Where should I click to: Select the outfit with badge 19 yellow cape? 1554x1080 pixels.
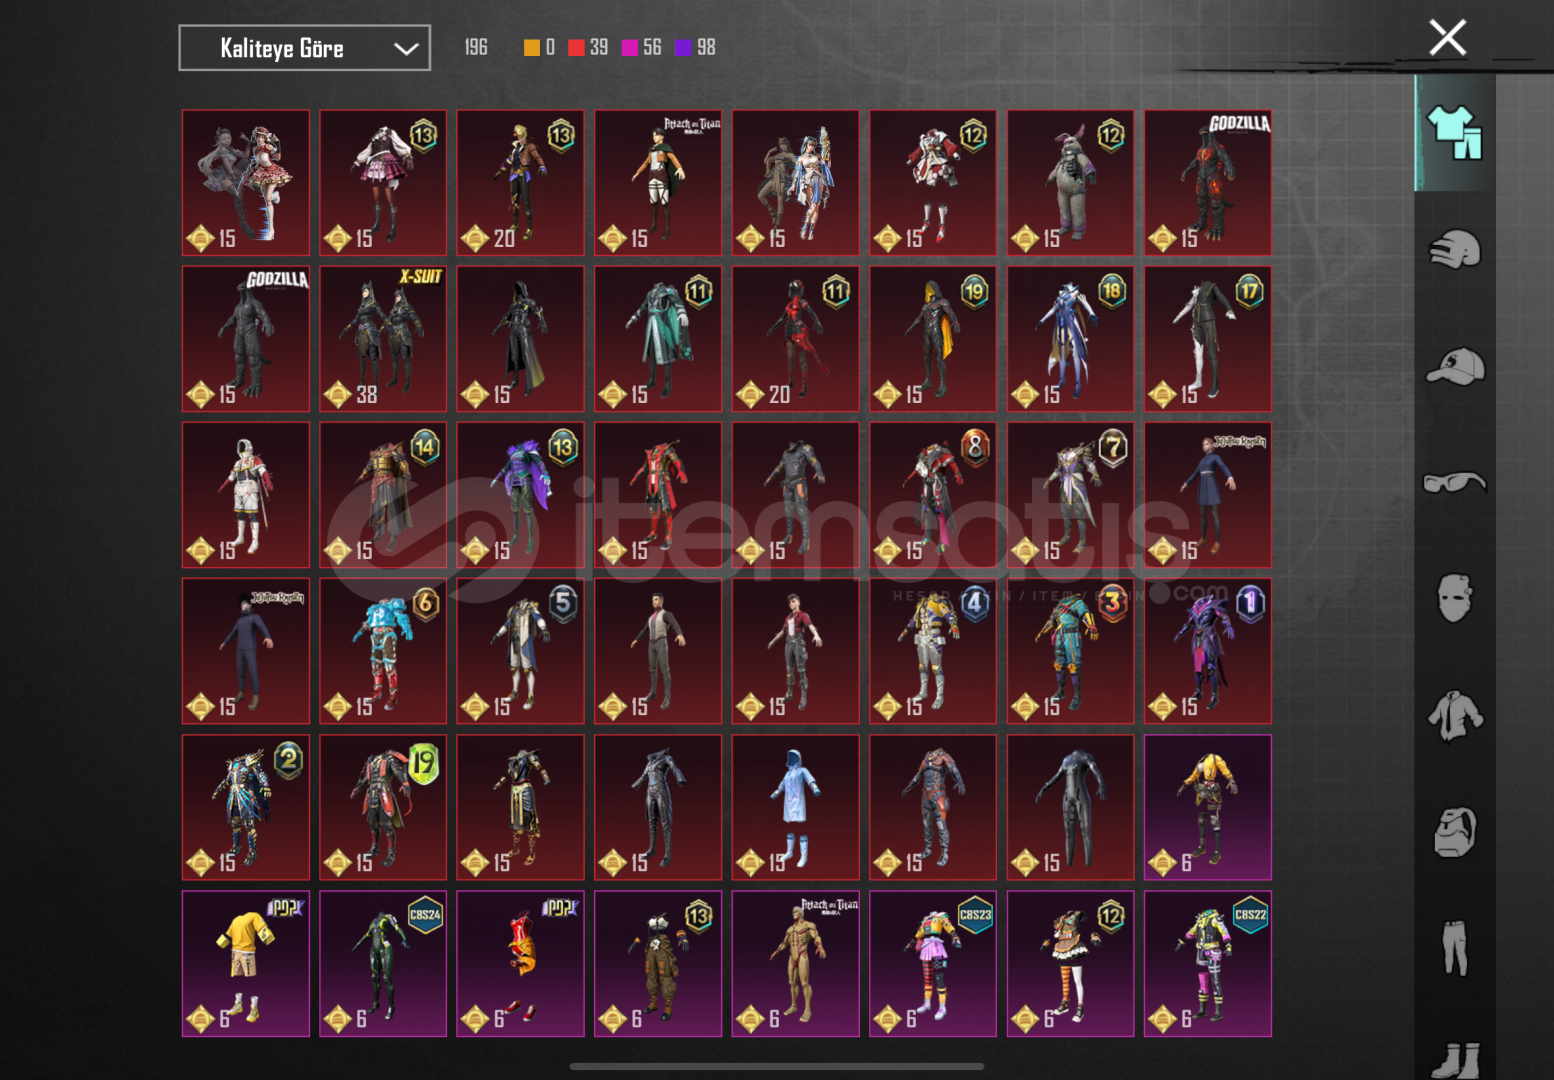(933, 339)
